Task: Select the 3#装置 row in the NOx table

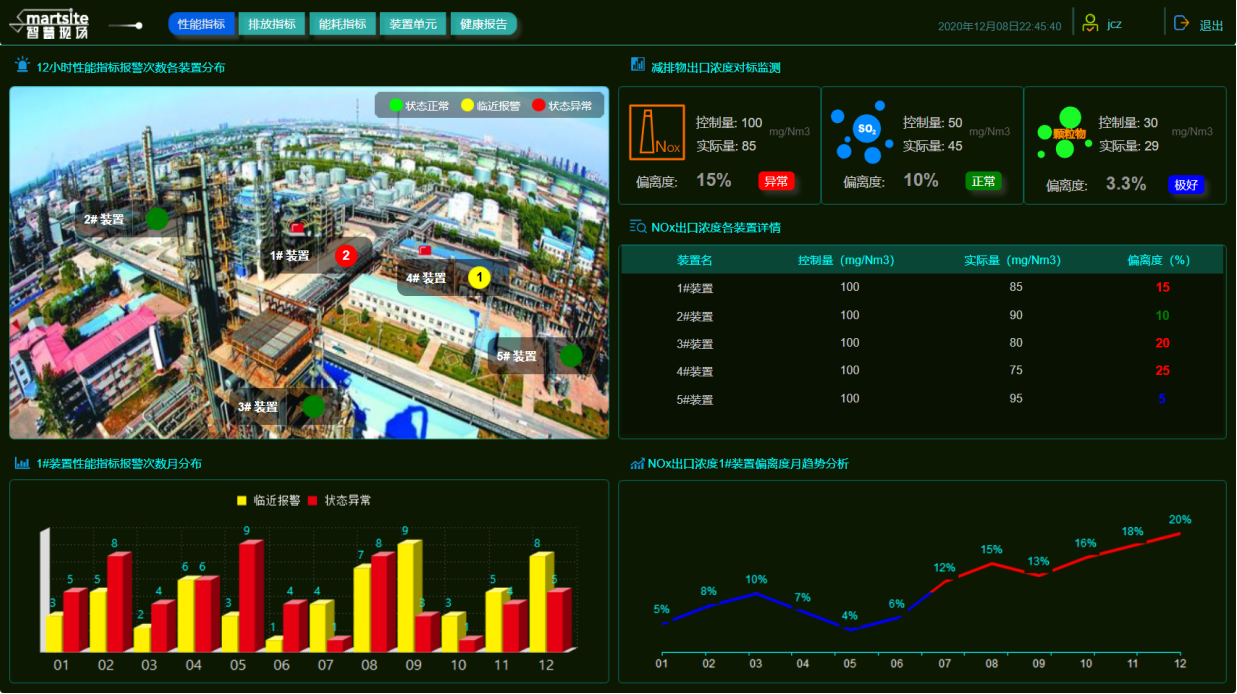Action: (695, 344)
